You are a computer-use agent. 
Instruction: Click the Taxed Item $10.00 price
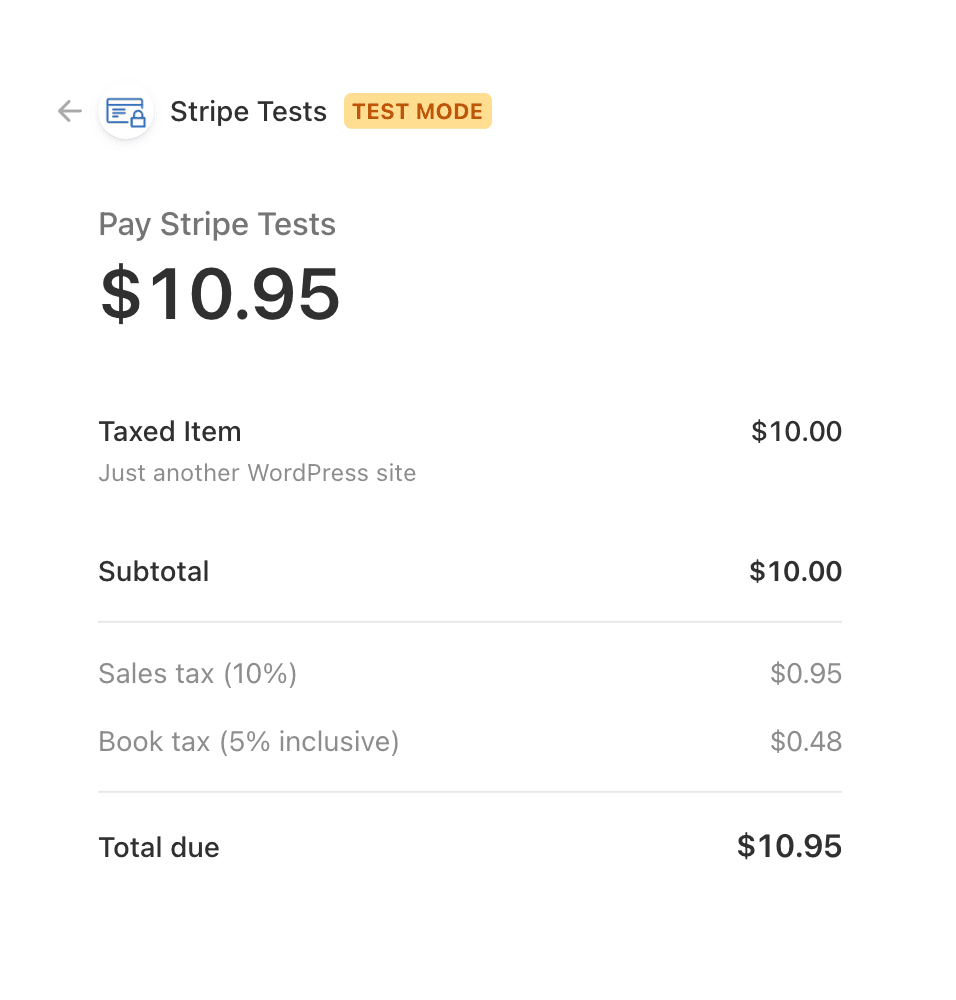796,432
